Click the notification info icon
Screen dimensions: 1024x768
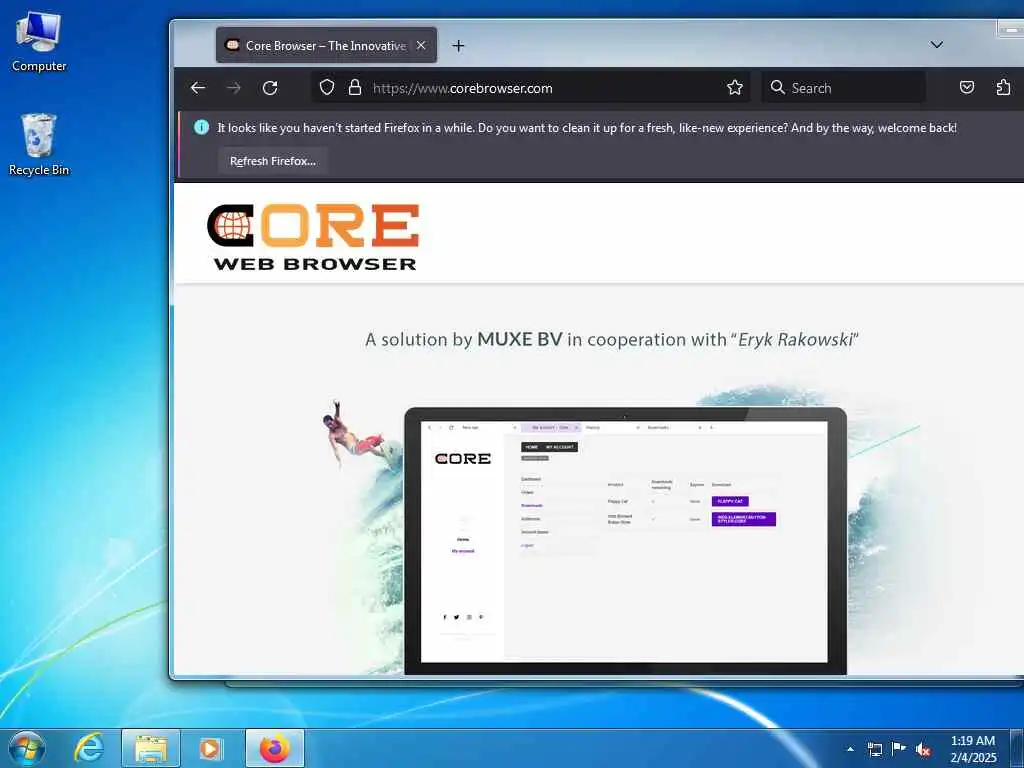pos(201,127)
